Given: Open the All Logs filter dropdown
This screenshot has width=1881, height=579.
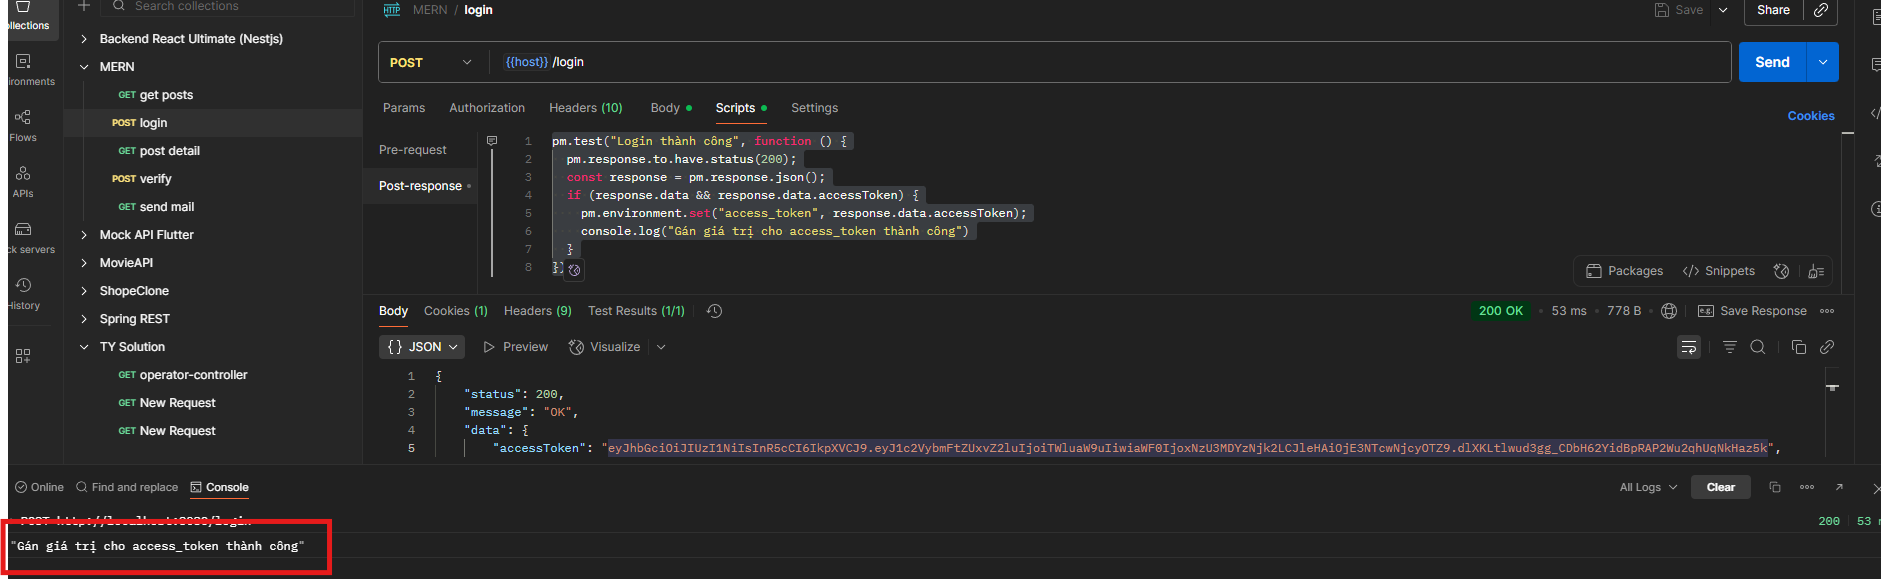Looking at the screenshot, I should point(1647,487).
